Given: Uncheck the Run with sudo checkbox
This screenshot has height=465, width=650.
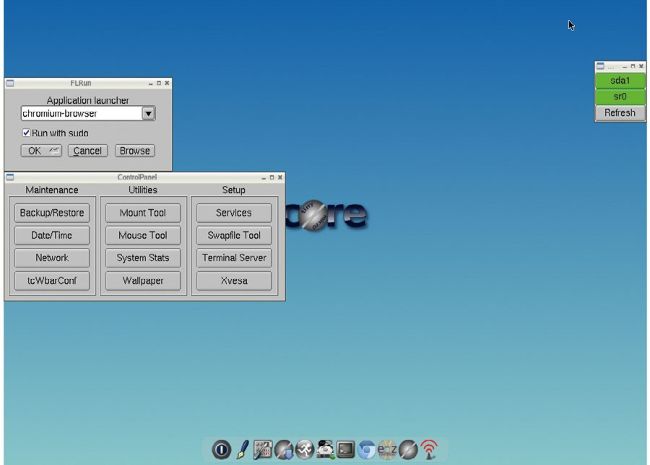Looking at the screenshot, I should click(x=26, y=132).
